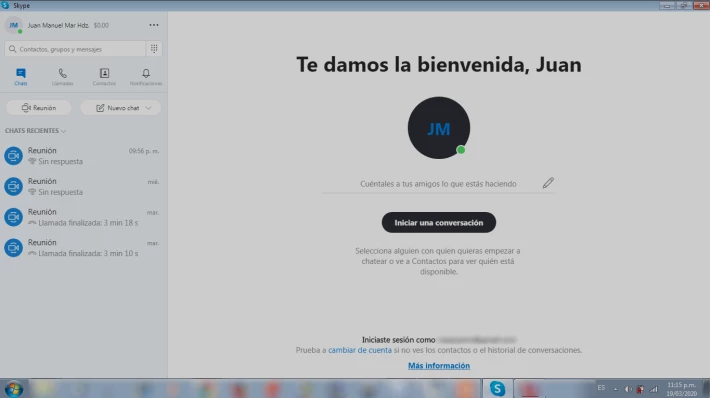This screenshot has width=710, height=398.
Task: Click the JM profile avatar in sidebar
Action: pyautogui.click(x=14, y=25)
